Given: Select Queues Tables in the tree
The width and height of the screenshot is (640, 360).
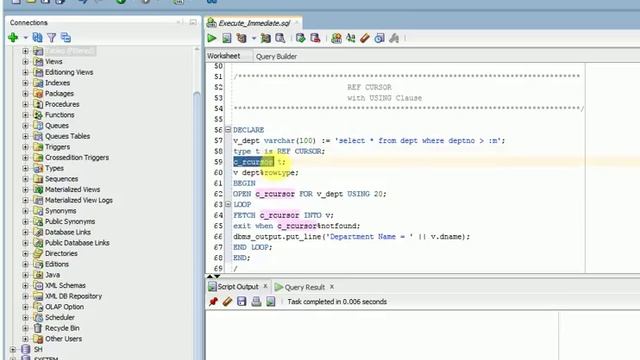Looking at the screenshot, I should pos(67,136).
